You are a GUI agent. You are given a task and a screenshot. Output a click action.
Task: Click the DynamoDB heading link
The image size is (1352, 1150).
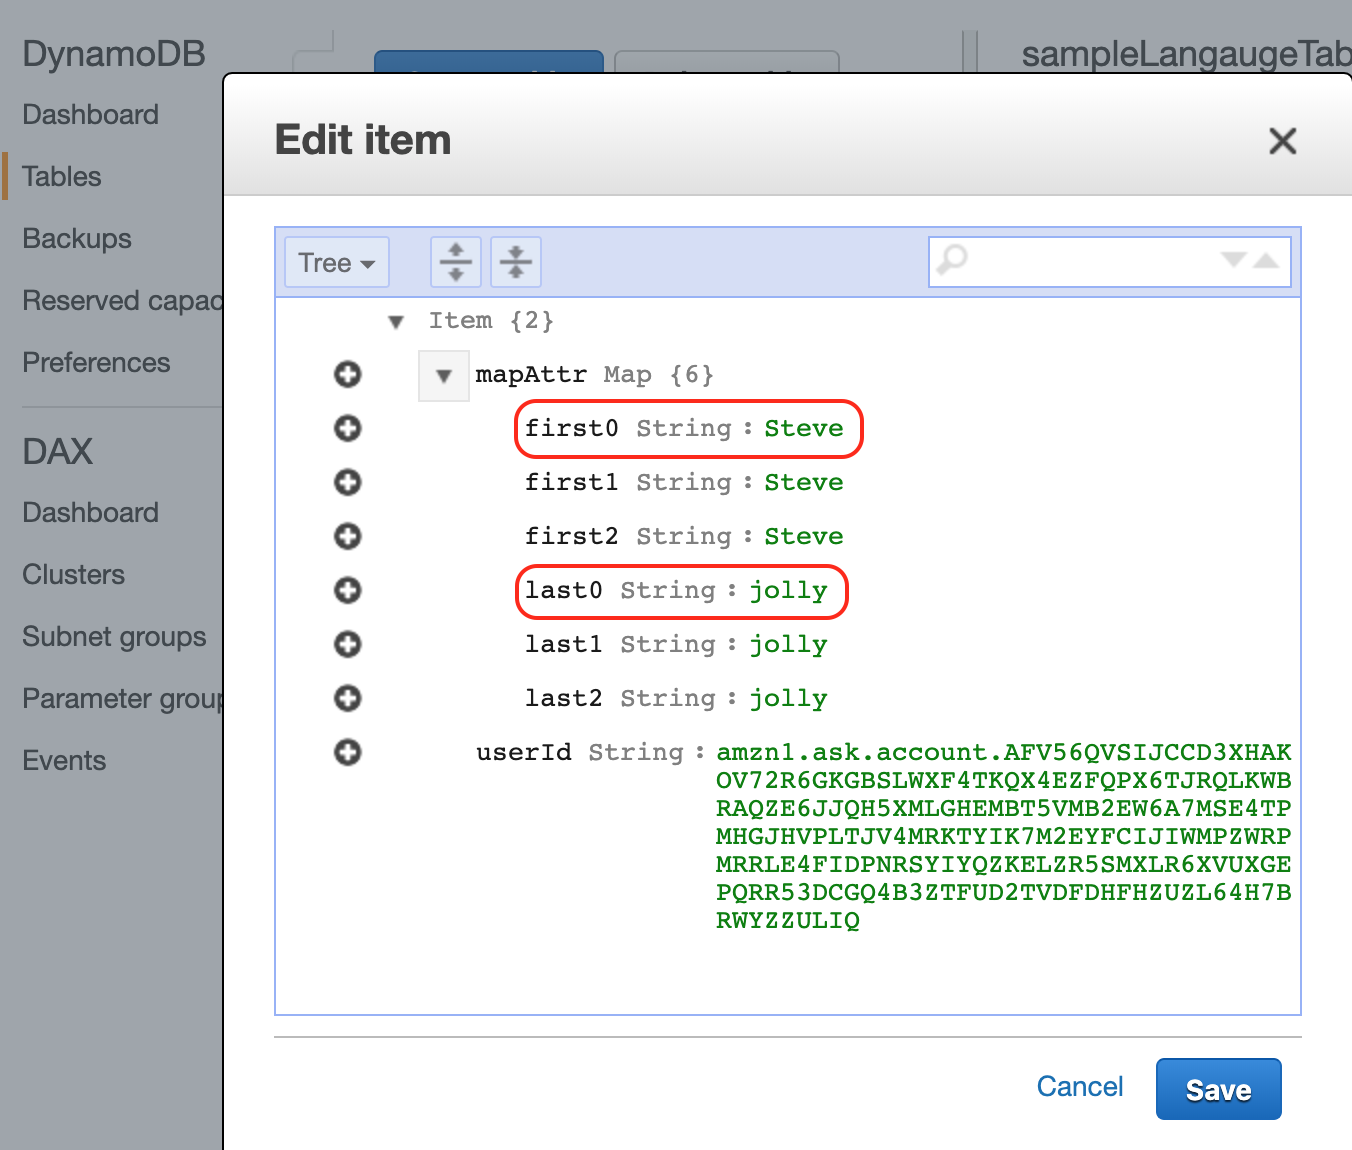114,54
